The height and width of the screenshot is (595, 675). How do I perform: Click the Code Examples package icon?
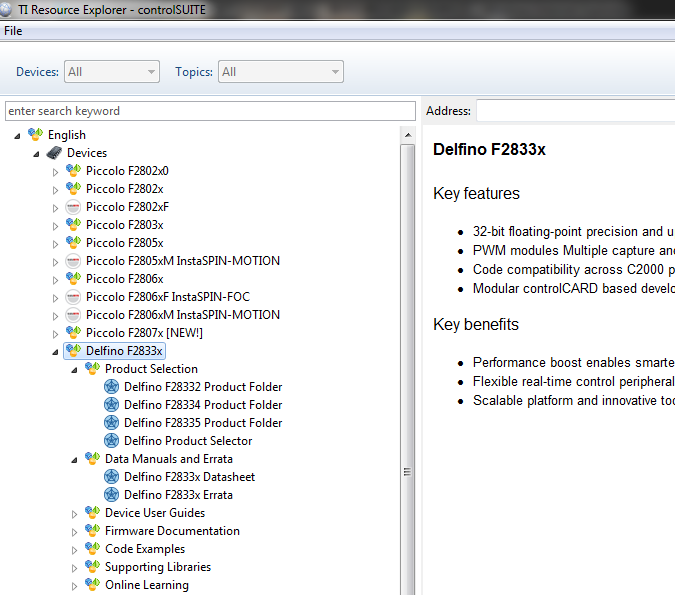click(92, 549)
